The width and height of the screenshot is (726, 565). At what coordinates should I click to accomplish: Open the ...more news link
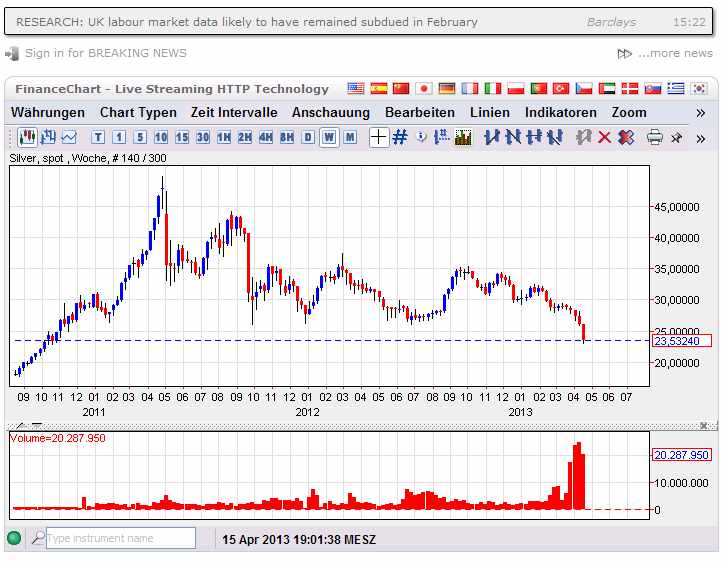[675, 53]
